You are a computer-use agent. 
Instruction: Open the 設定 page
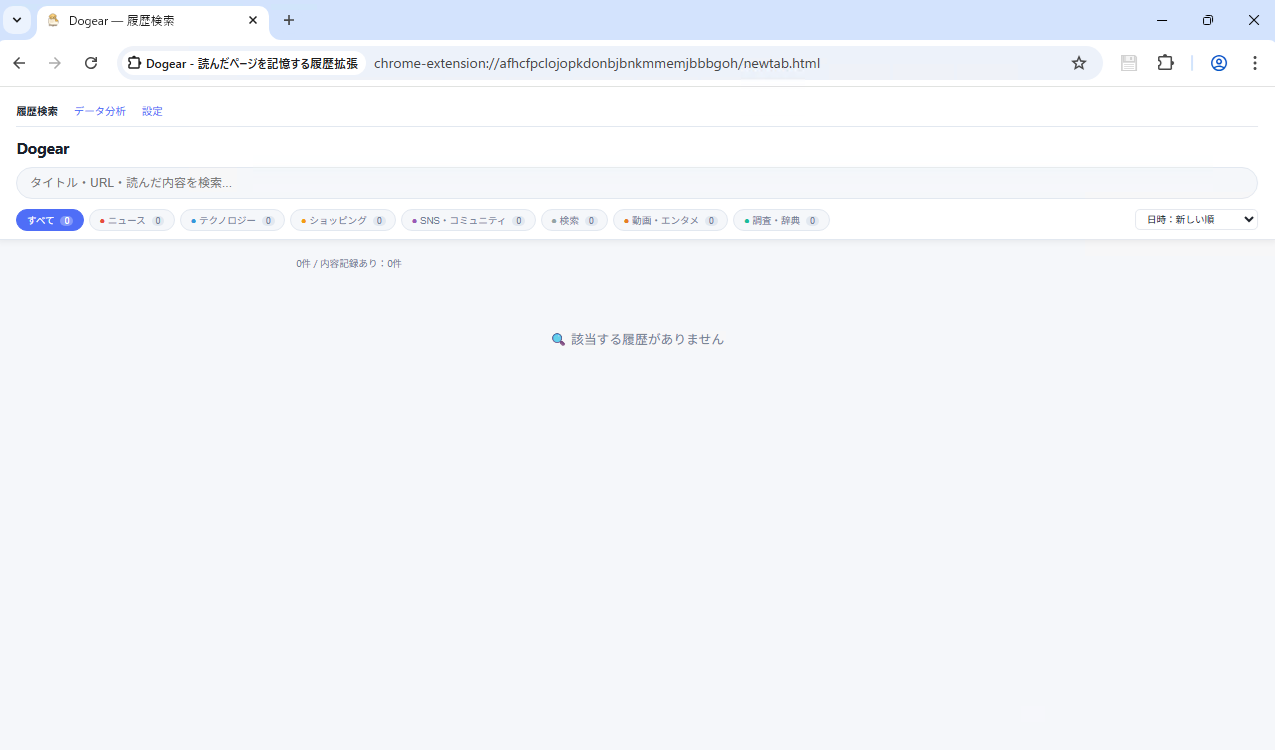pyautogui.click(x=152, y=111)
